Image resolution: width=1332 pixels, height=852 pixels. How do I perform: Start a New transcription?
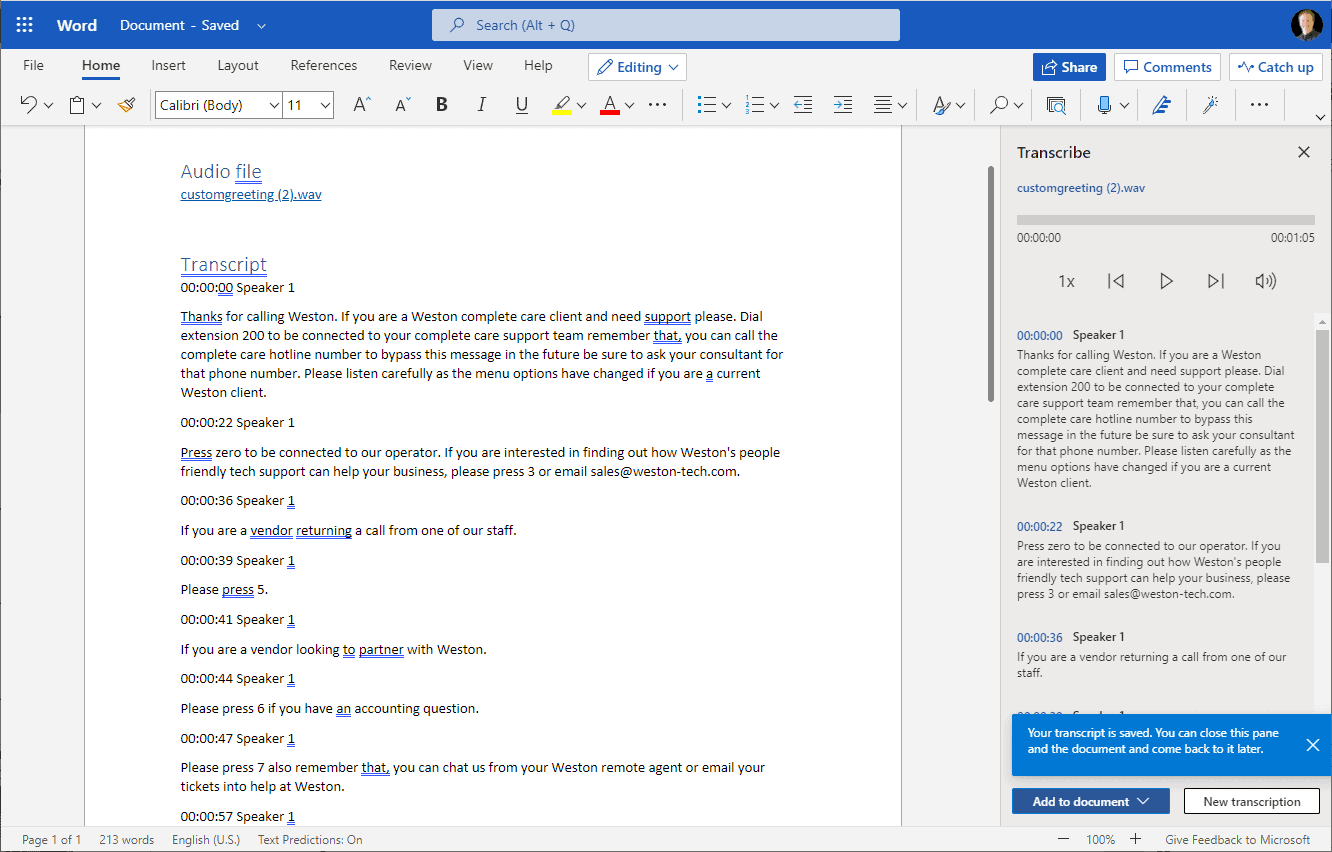(1252, 801)
